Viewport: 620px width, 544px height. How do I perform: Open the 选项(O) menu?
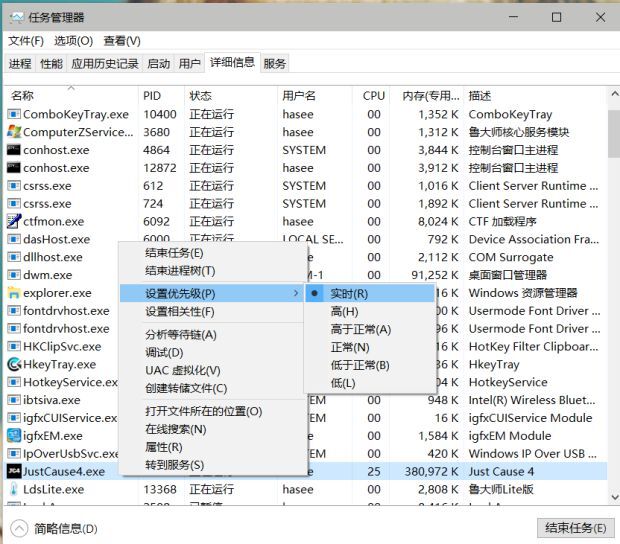[74, 41]
